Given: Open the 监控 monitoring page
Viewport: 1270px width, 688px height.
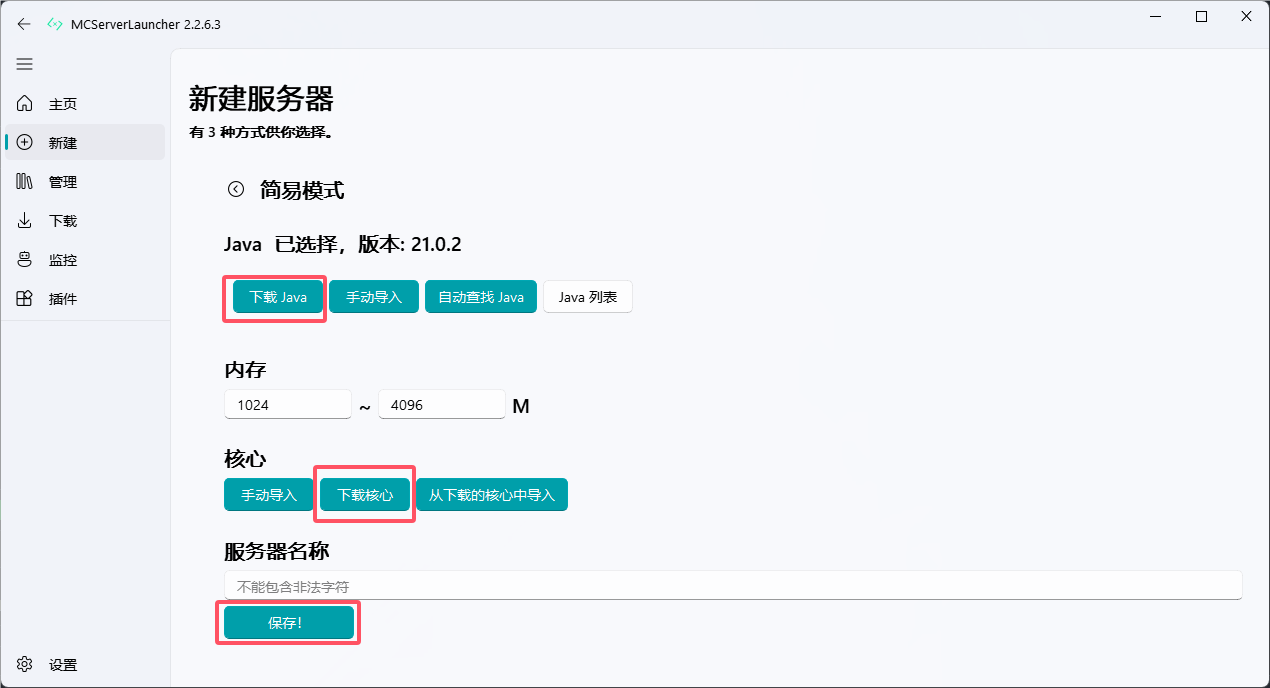Looking at the screenshot, I should 85,260.
